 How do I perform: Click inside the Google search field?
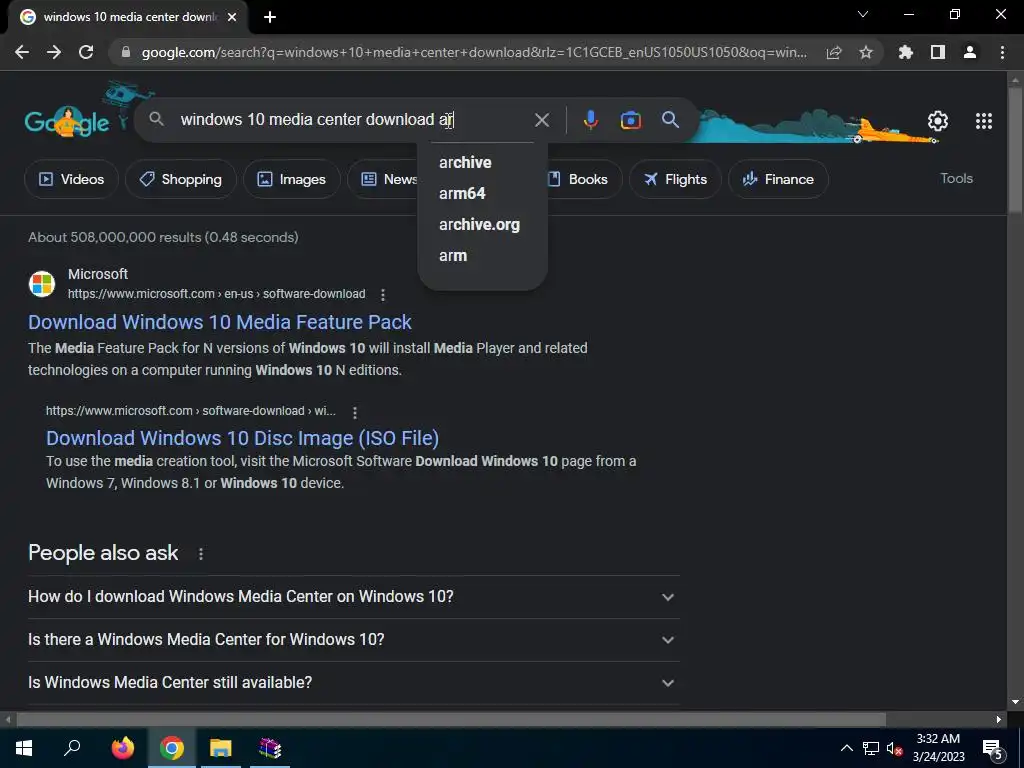coord(353,120)
